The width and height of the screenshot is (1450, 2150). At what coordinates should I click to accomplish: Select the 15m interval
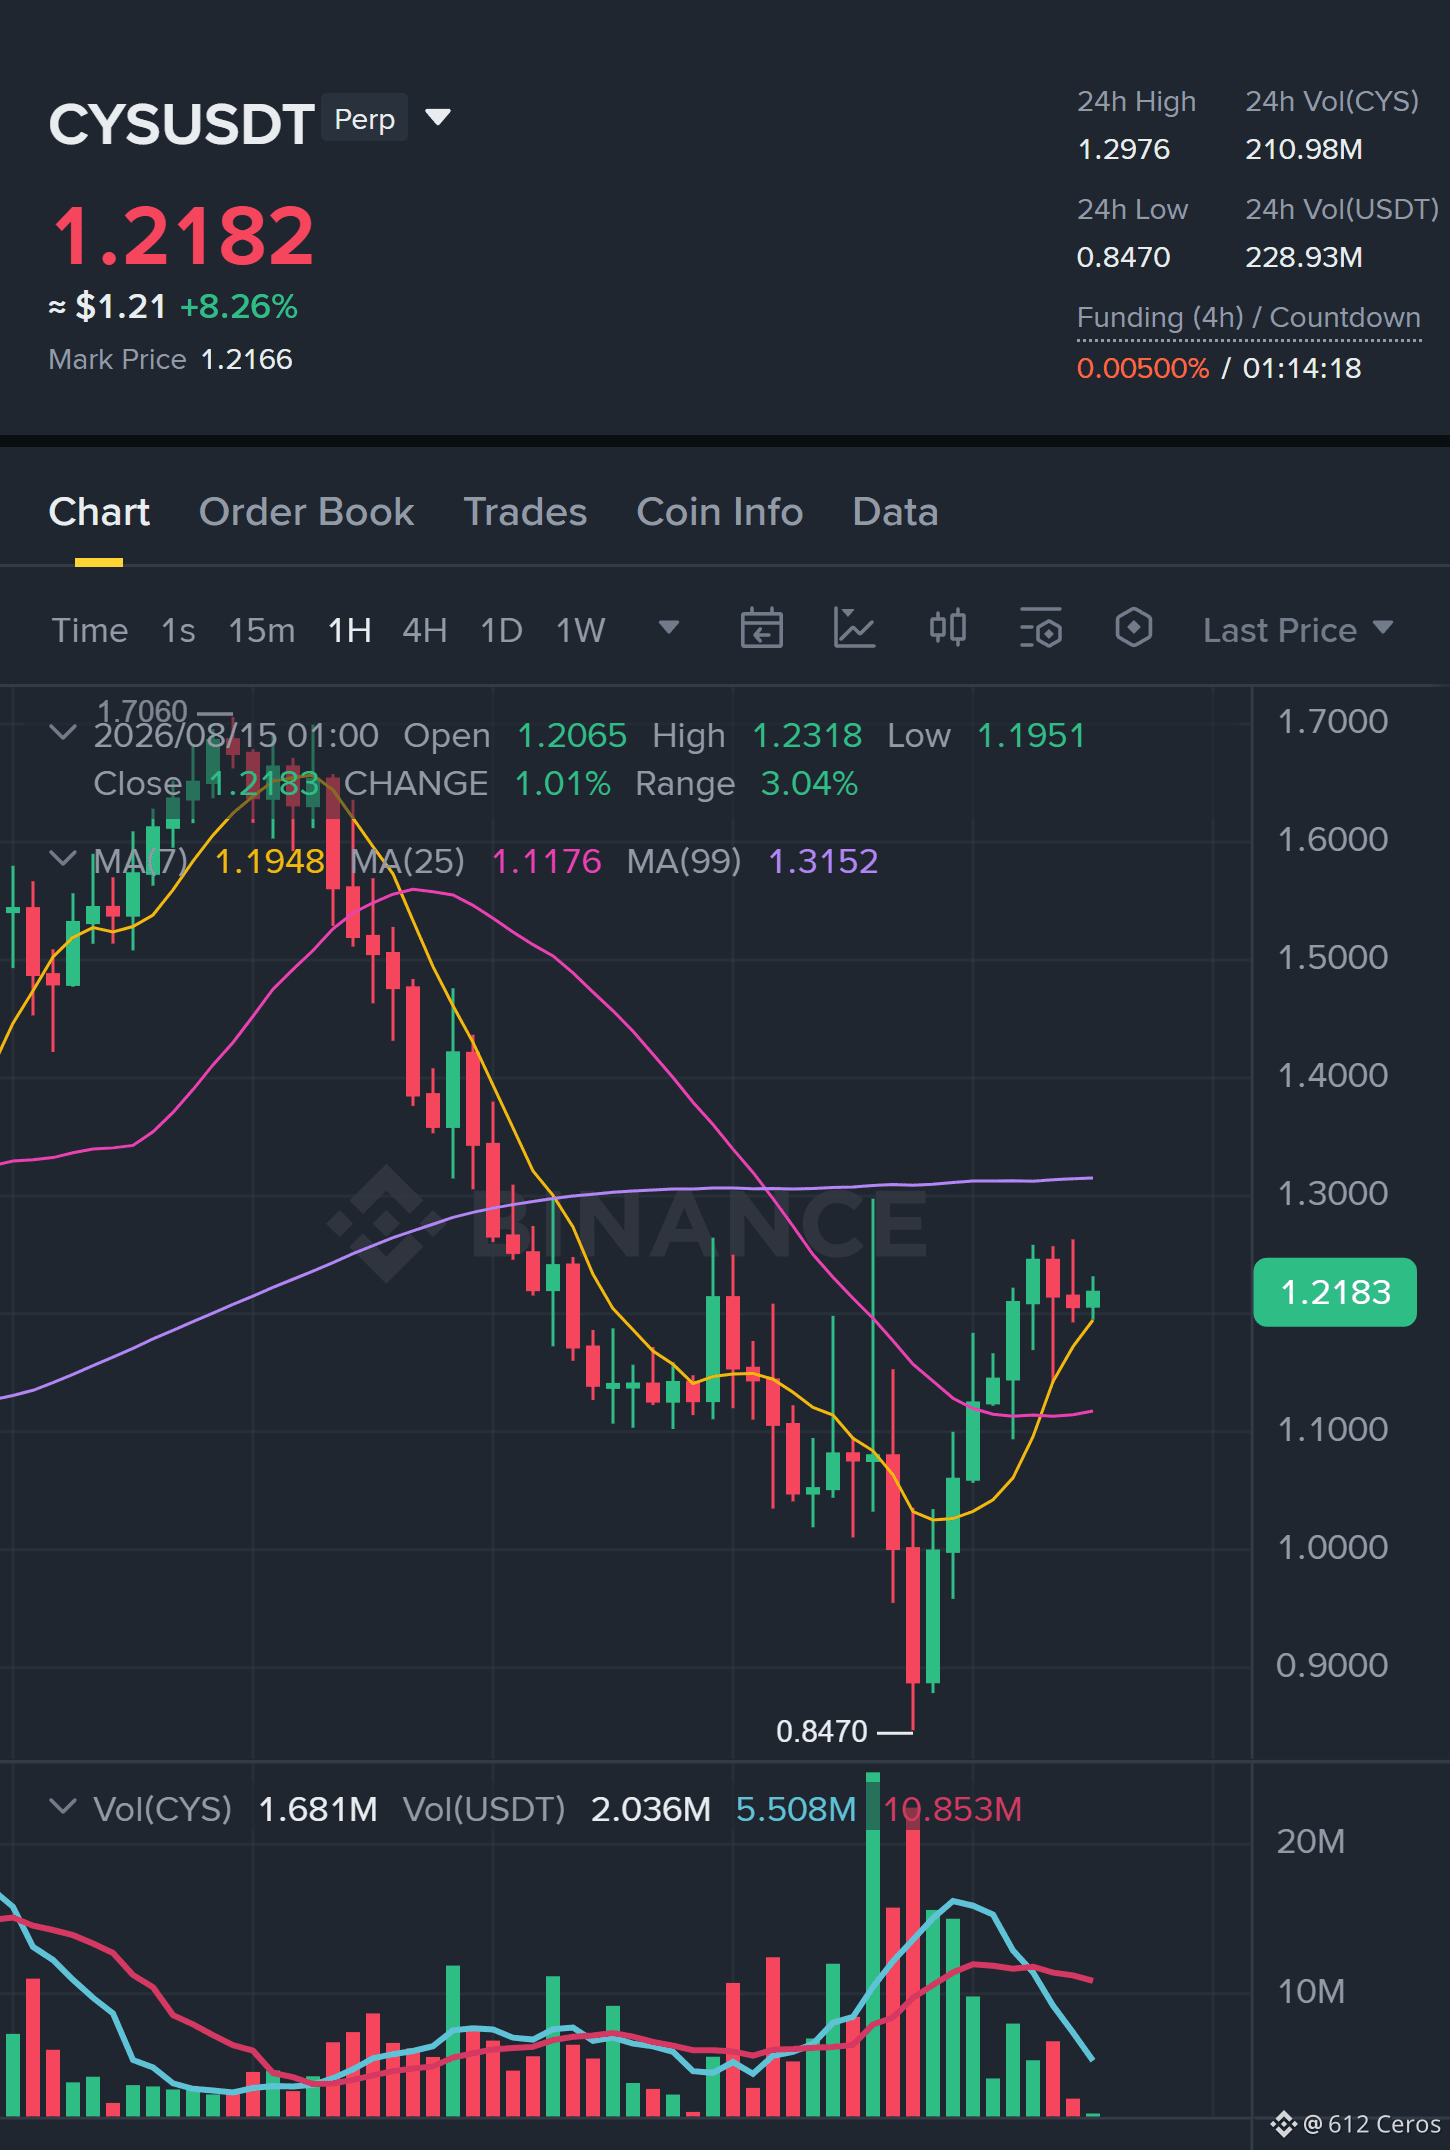click(x=261, y=630)
